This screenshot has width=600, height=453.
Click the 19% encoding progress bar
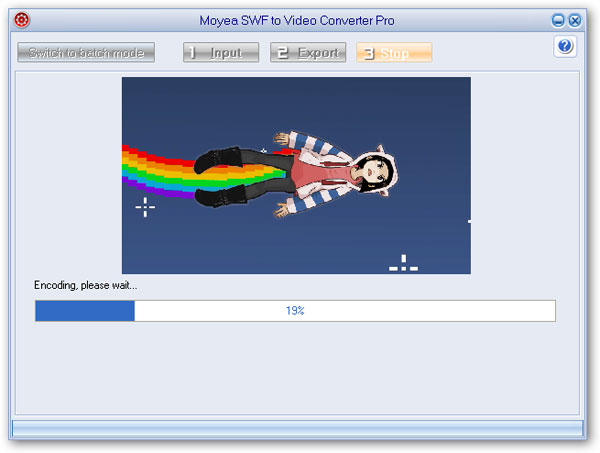click(x=295, y=311)
